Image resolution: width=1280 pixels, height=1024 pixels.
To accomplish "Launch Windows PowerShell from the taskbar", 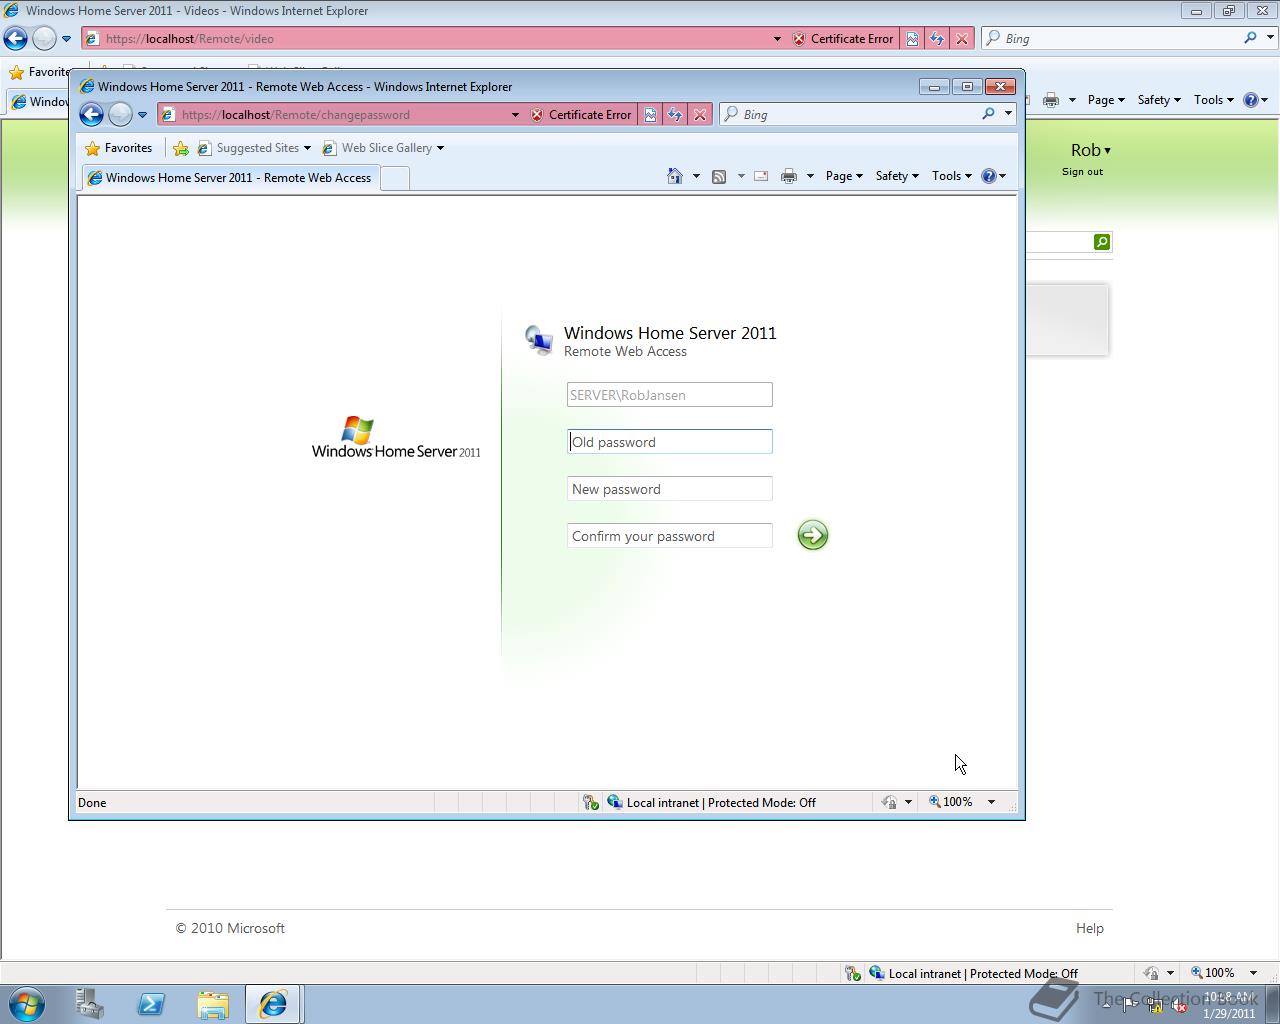I will tap(151, 1004).
